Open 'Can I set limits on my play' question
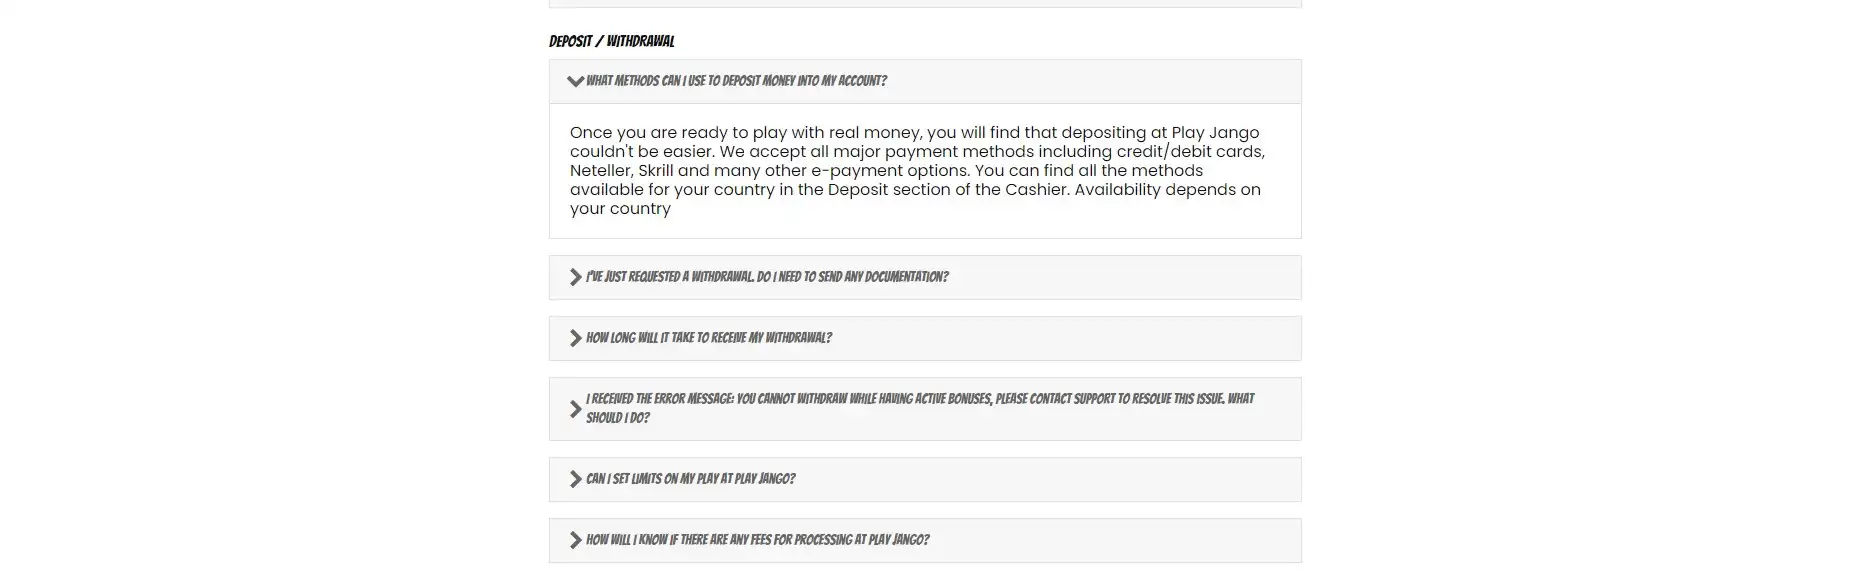 click(x=691, y=479)
